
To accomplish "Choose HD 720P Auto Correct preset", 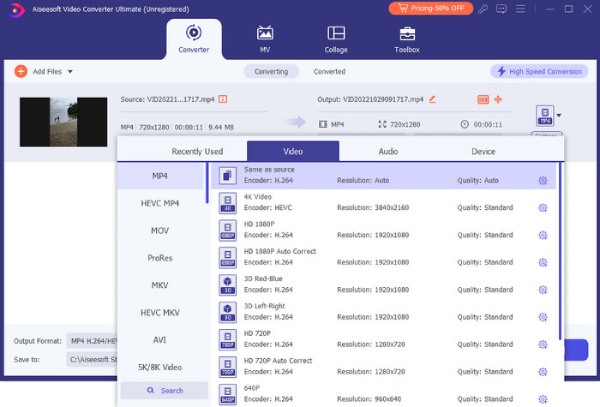I will [x=383, y=366].
